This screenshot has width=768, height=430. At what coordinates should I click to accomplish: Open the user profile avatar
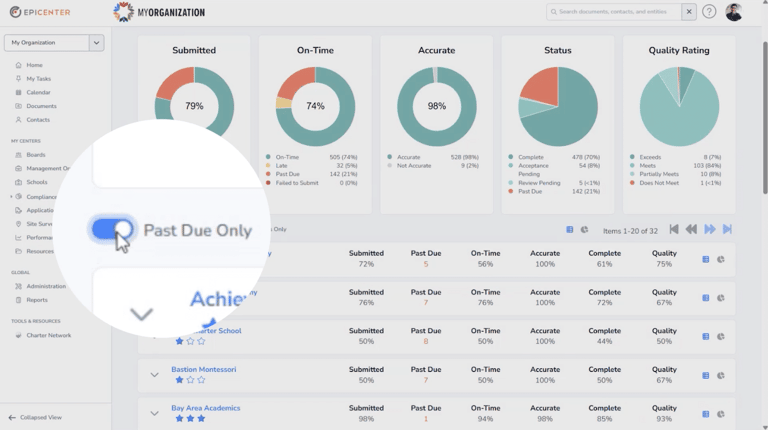(x=734, y=12)
